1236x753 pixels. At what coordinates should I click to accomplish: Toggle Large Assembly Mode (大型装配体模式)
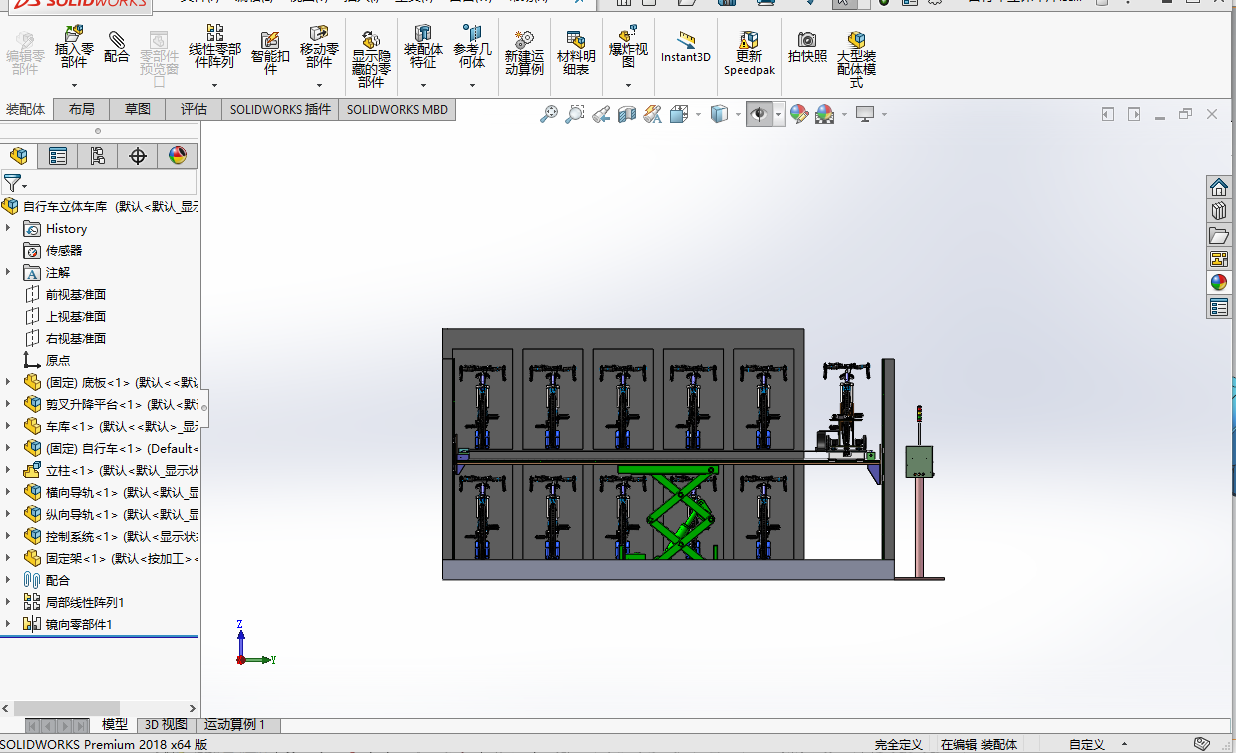click(x=857, y=58)
